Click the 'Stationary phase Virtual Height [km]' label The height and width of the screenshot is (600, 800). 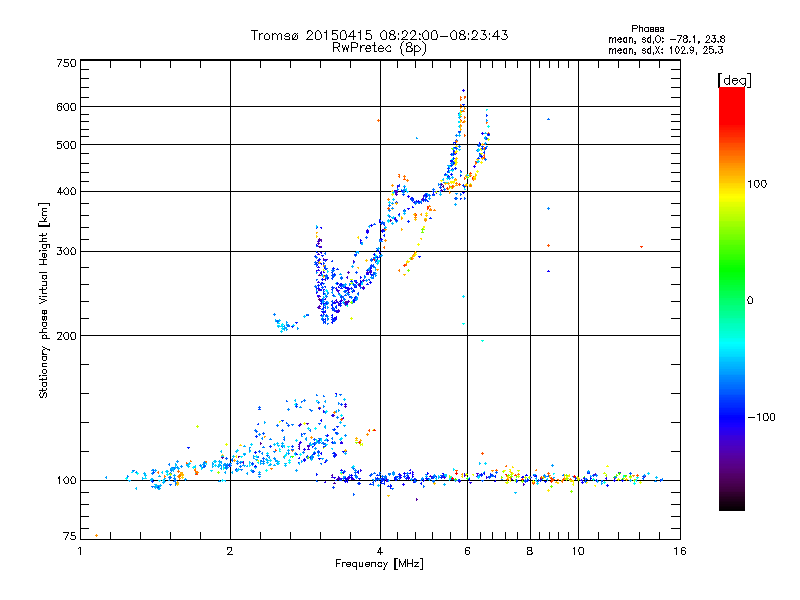coord(43,301)
